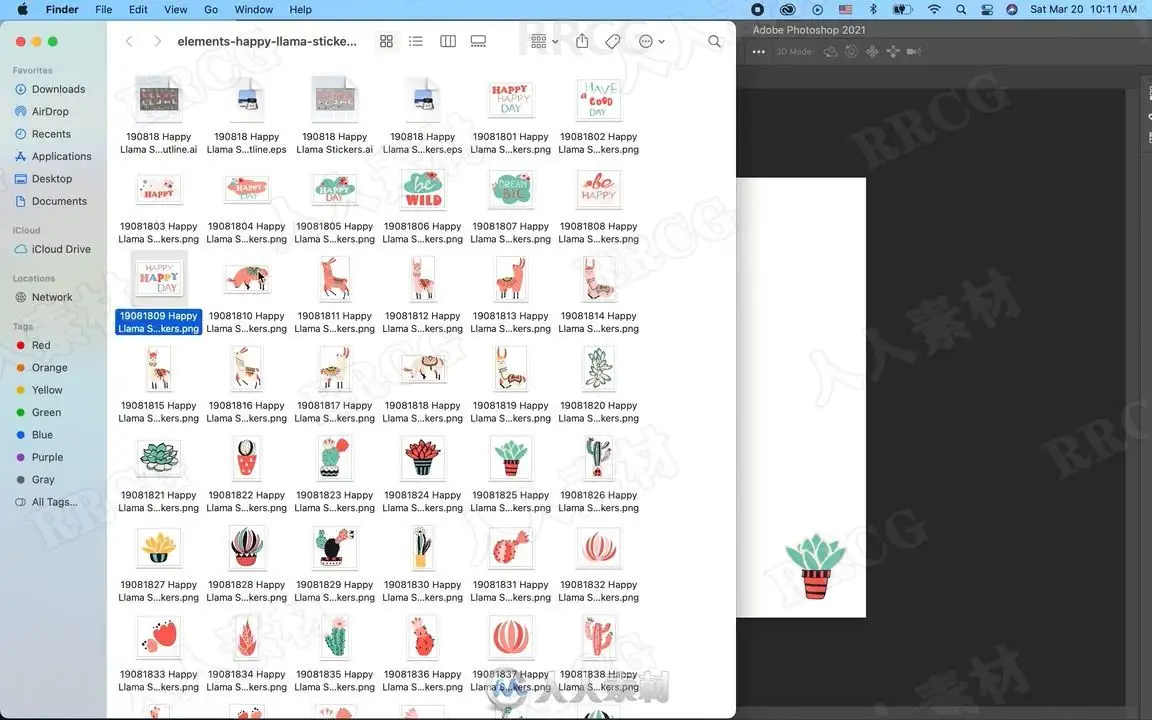
Task: Click Photoshop's three-dot options icon
Action: [x=759, y=51]
